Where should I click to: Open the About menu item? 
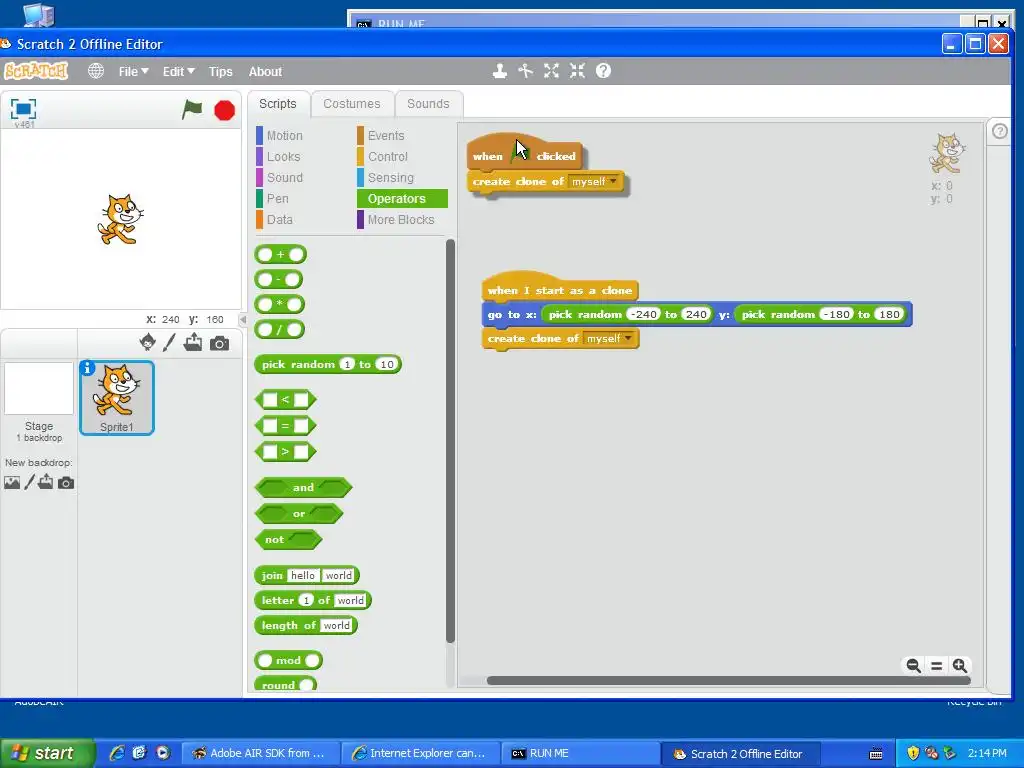[x=265, y=71]
